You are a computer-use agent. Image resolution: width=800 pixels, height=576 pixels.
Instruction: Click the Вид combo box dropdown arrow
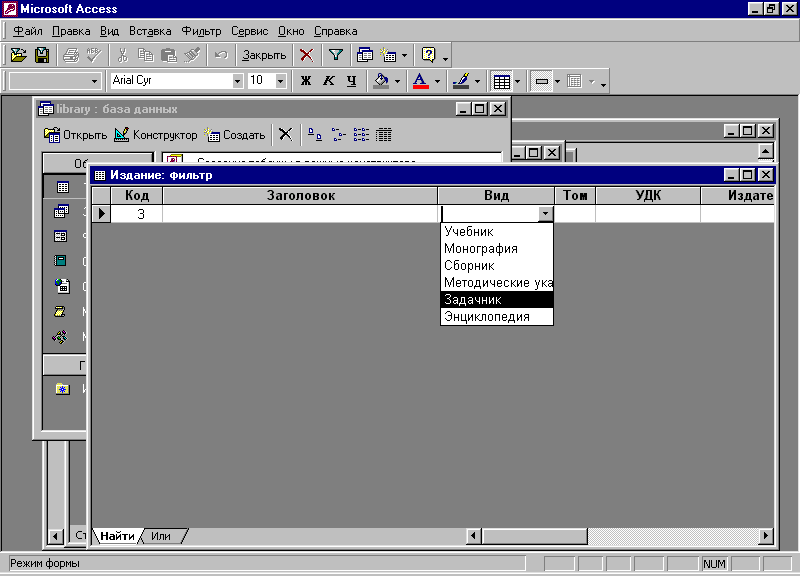(545, 213)
